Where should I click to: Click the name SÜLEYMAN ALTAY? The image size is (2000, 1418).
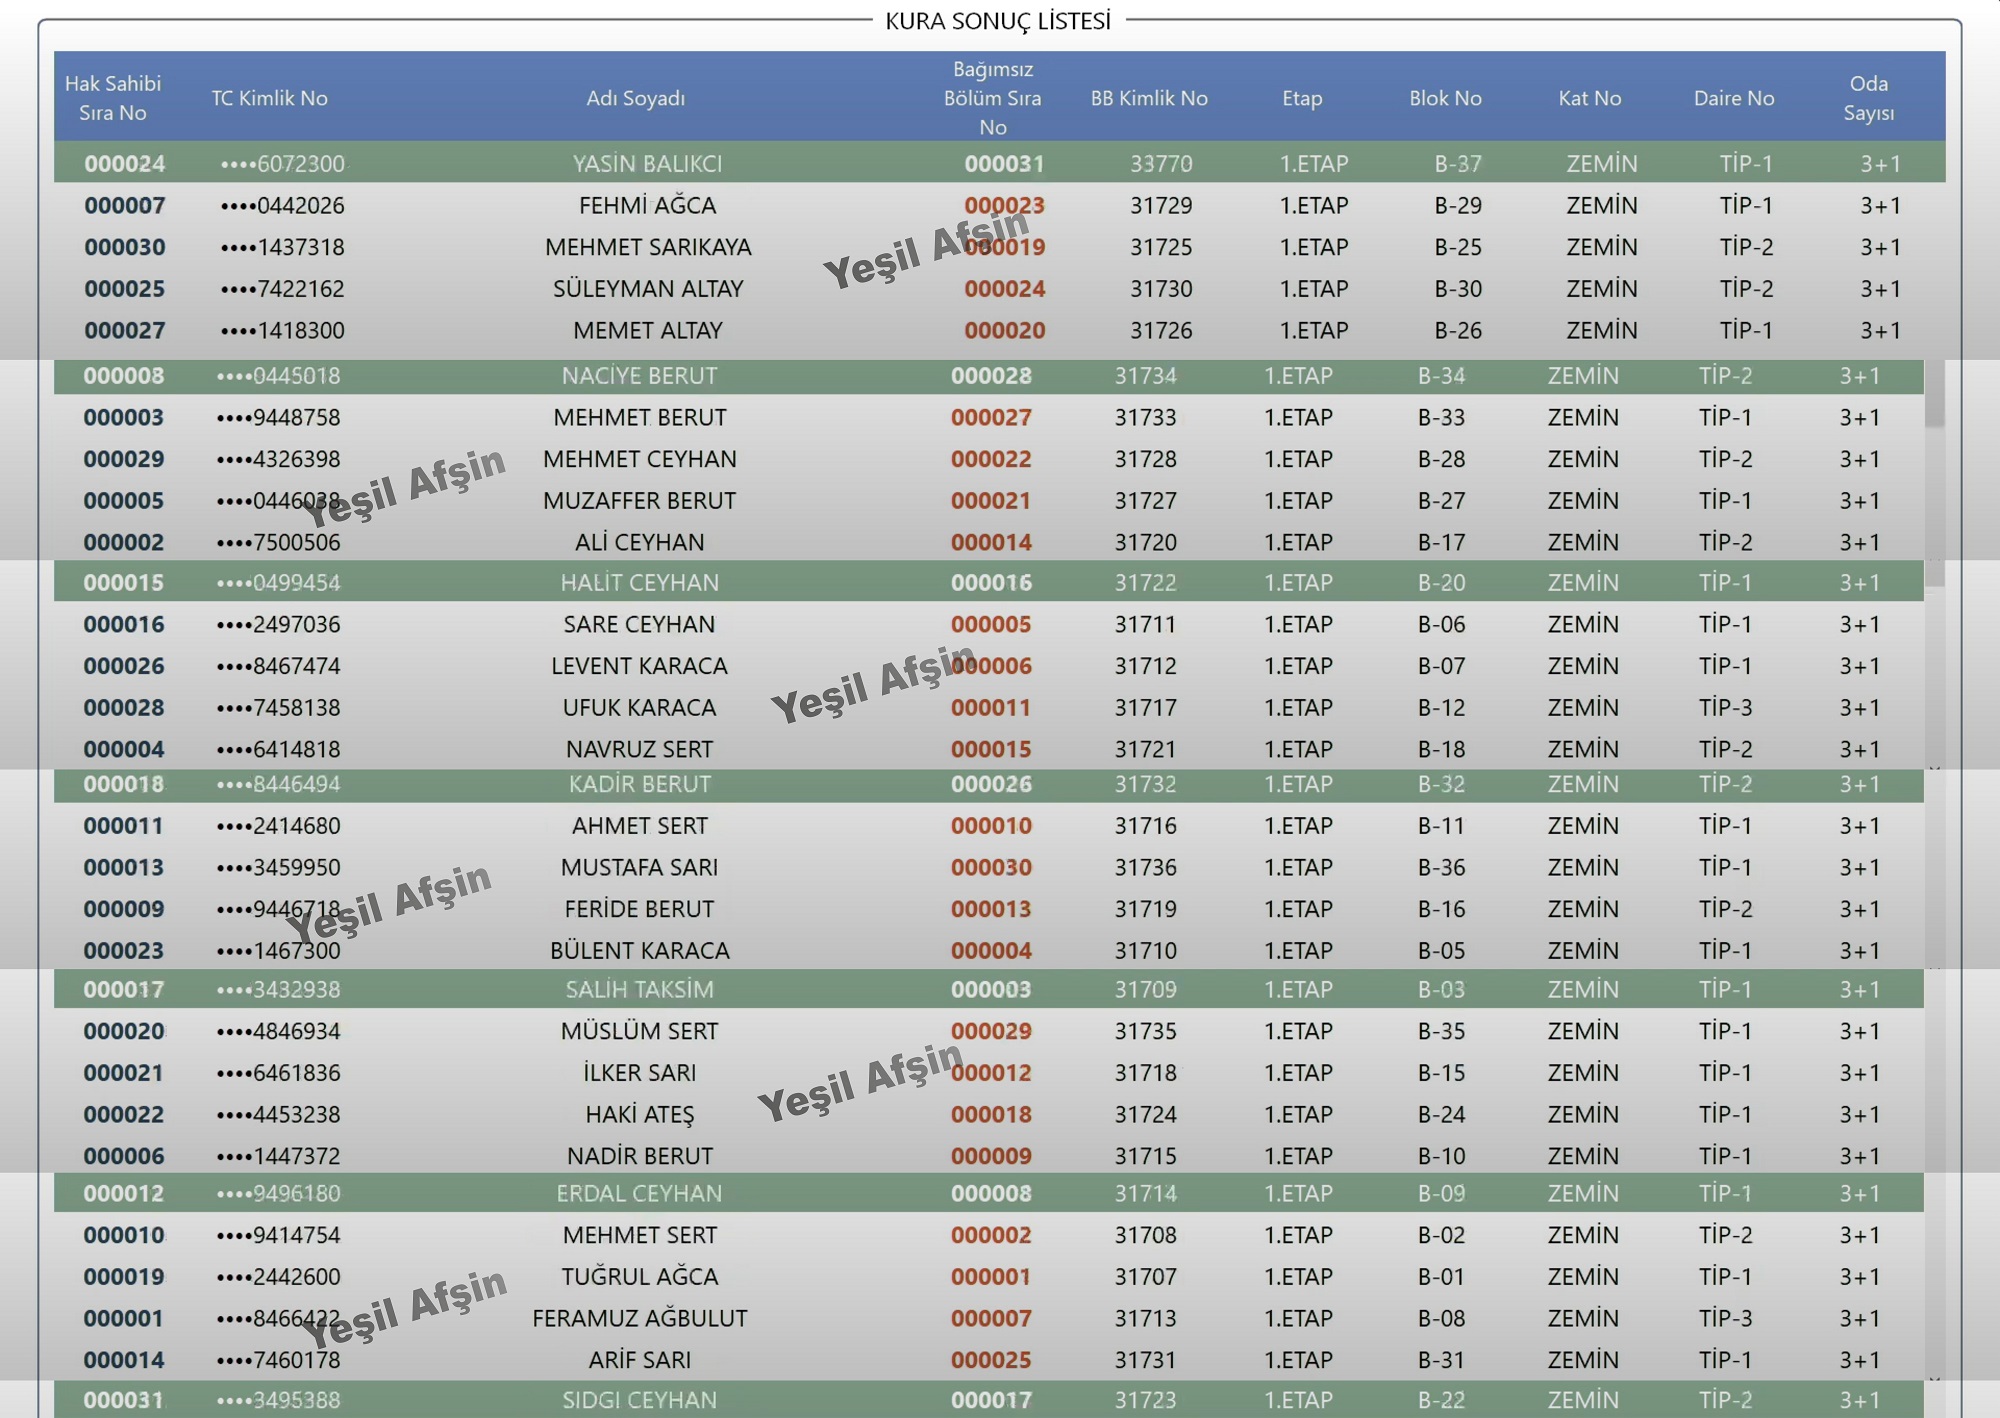pyautogui.click(x=648, y=289)
